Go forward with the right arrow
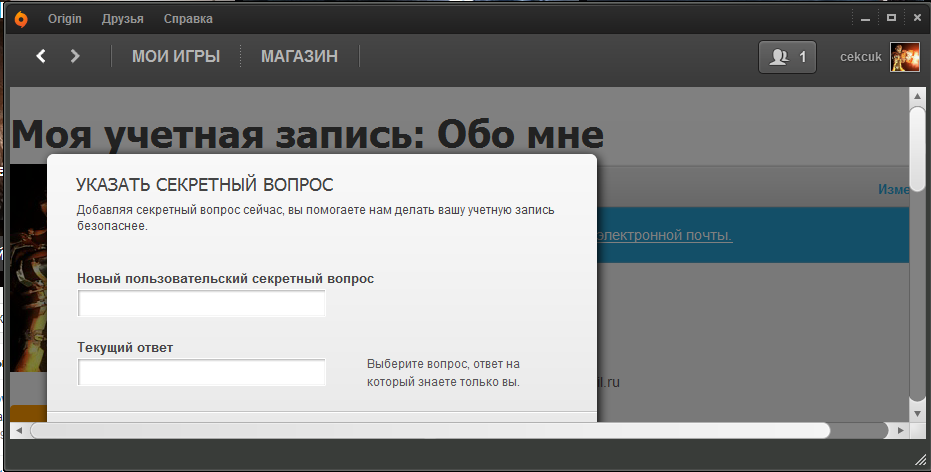Image resolution: width=931 pixels, height=472 pixels. click(x=74, y=56)
